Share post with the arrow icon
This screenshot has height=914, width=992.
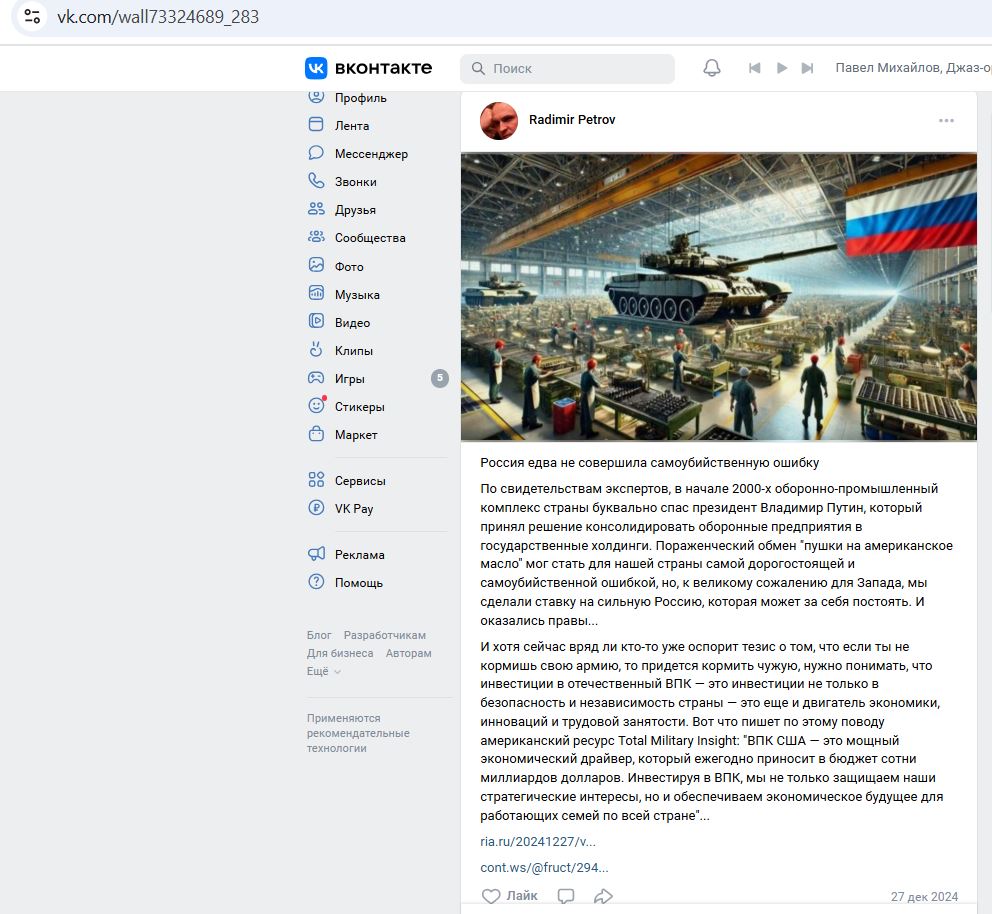coord(604,896)
